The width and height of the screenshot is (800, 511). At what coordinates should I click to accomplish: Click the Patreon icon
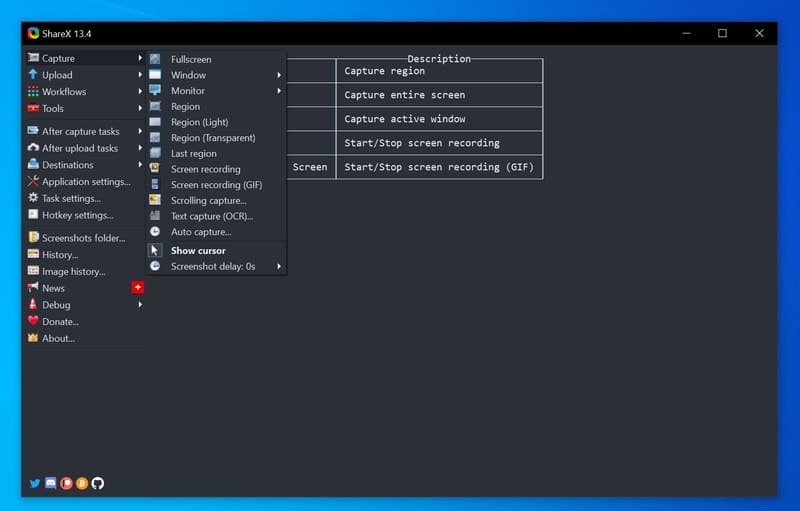66,483
